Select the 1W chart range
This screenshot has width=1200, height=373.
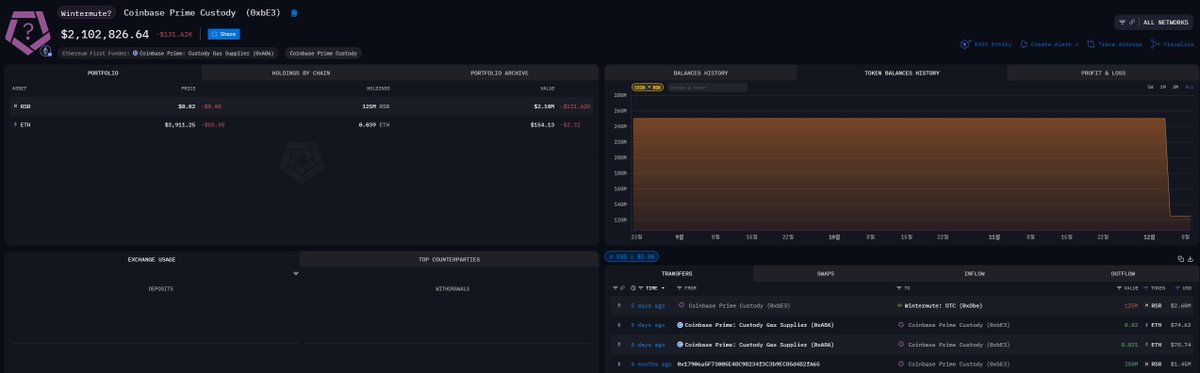(1150, 87)
